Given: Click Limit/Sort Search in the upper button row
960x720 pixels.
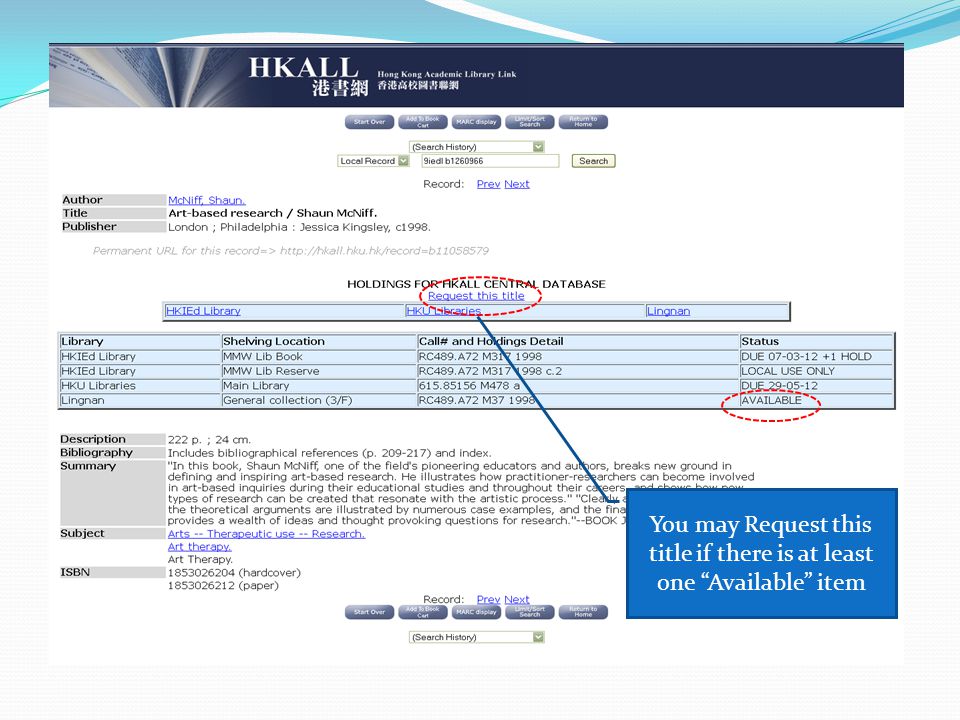Looking at the screenshot, I should click(530, 122).
